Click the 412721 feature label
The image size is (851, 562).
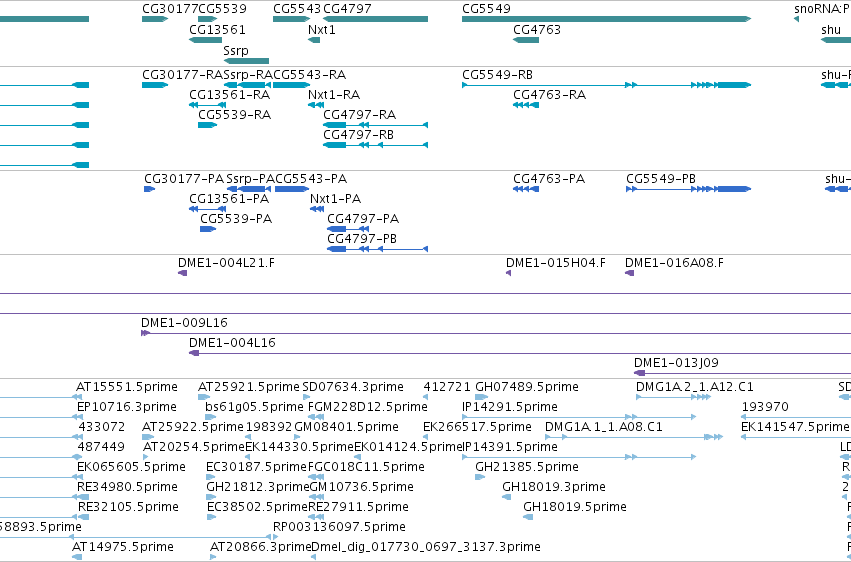tap(447, 387)
